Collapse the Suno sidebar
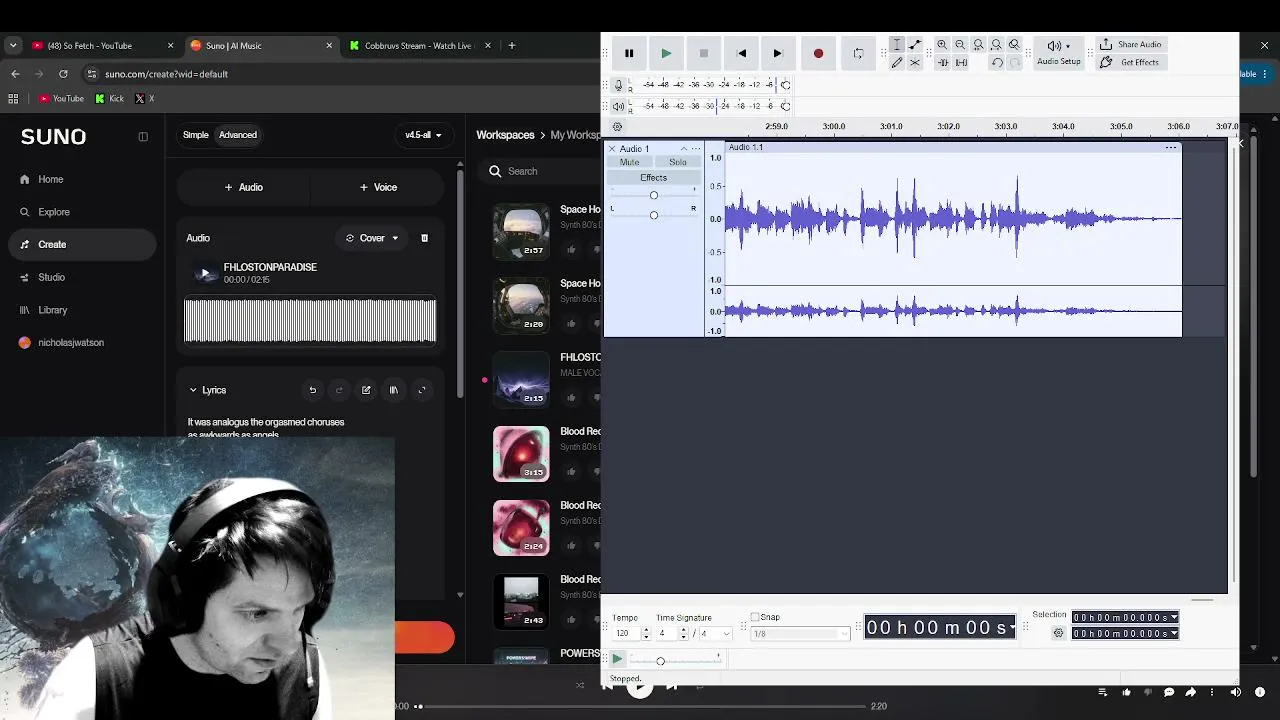The height and width of the screenshot is (720, 1280). coord(143,137)
